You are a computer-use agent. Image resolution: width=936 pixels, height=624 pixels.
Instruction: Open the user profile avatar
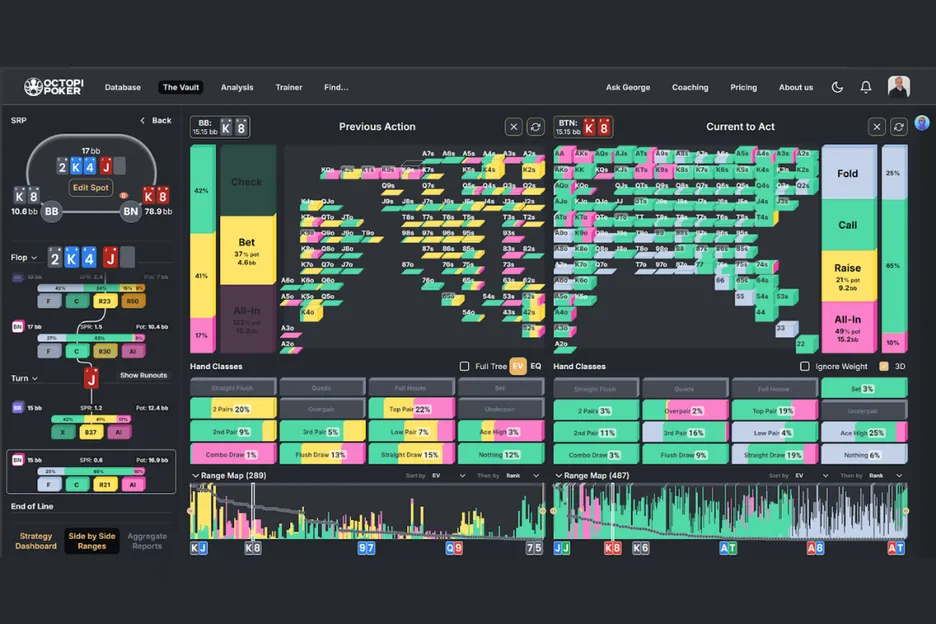[898, 87]
